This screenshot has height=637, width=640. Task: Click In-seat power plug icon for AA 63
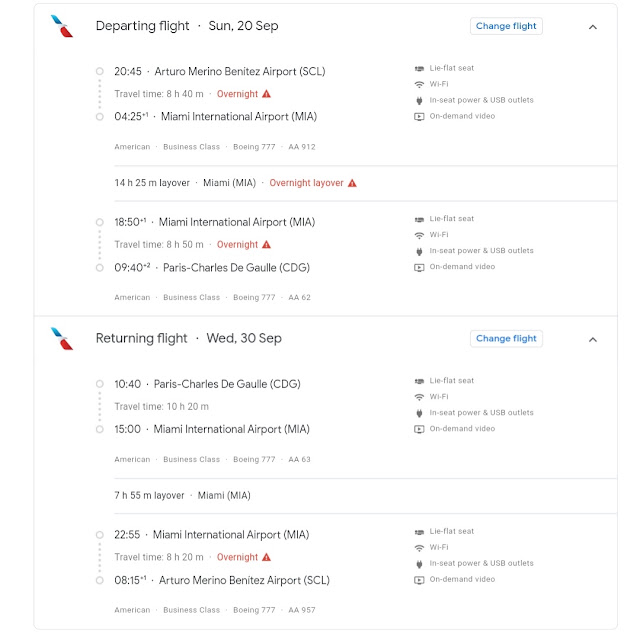coord(419,413)
